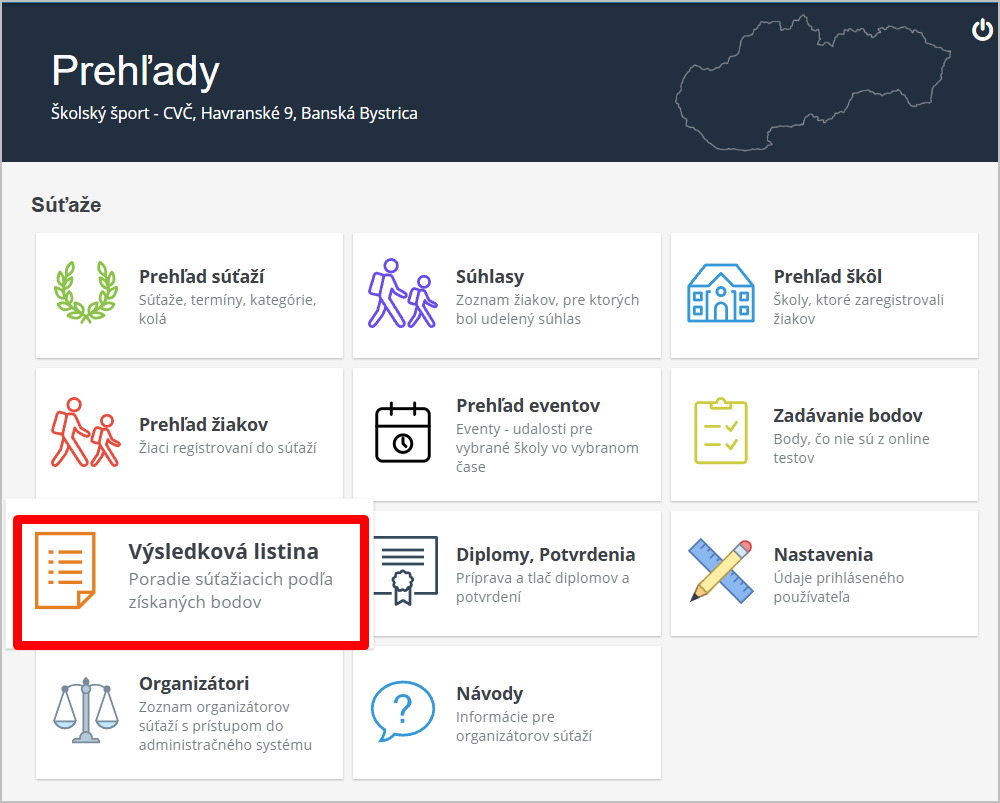Viewport: 1000px width, 803px height.
Task: Open the Súhlasy heading
Action: pos(490,277)
